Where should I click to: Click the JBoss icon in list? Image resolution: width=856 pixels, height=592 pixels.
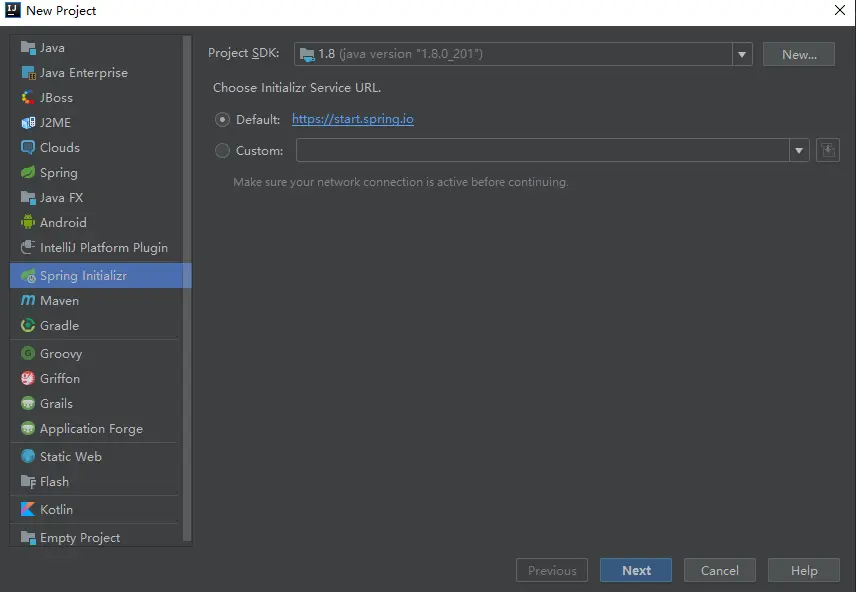pos(28,98)
